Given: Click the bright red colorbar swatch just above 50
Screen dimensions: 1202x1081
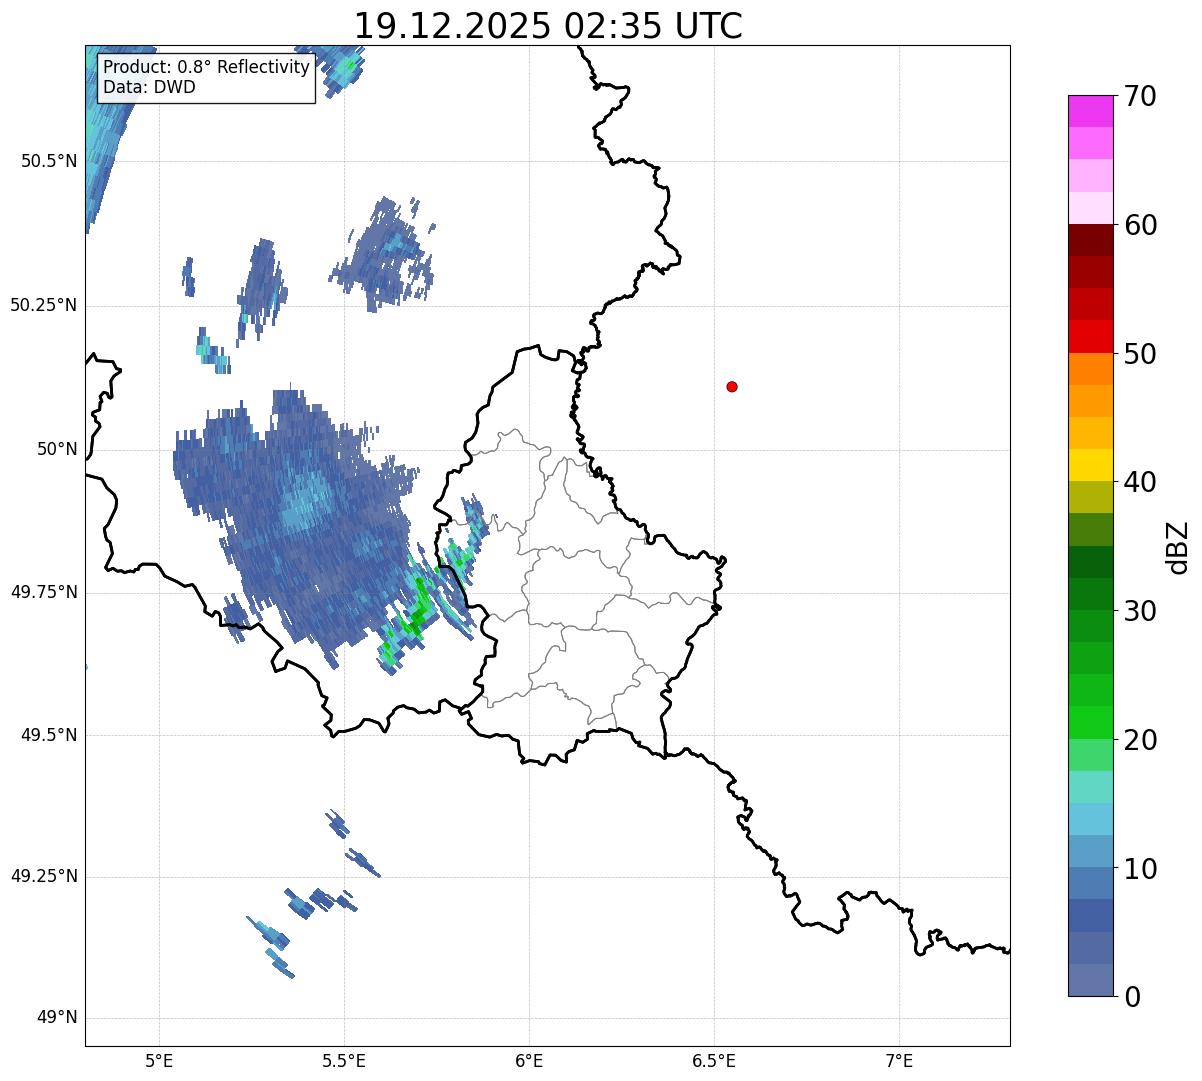Looking at the screenshot, I should [1090, 337].
